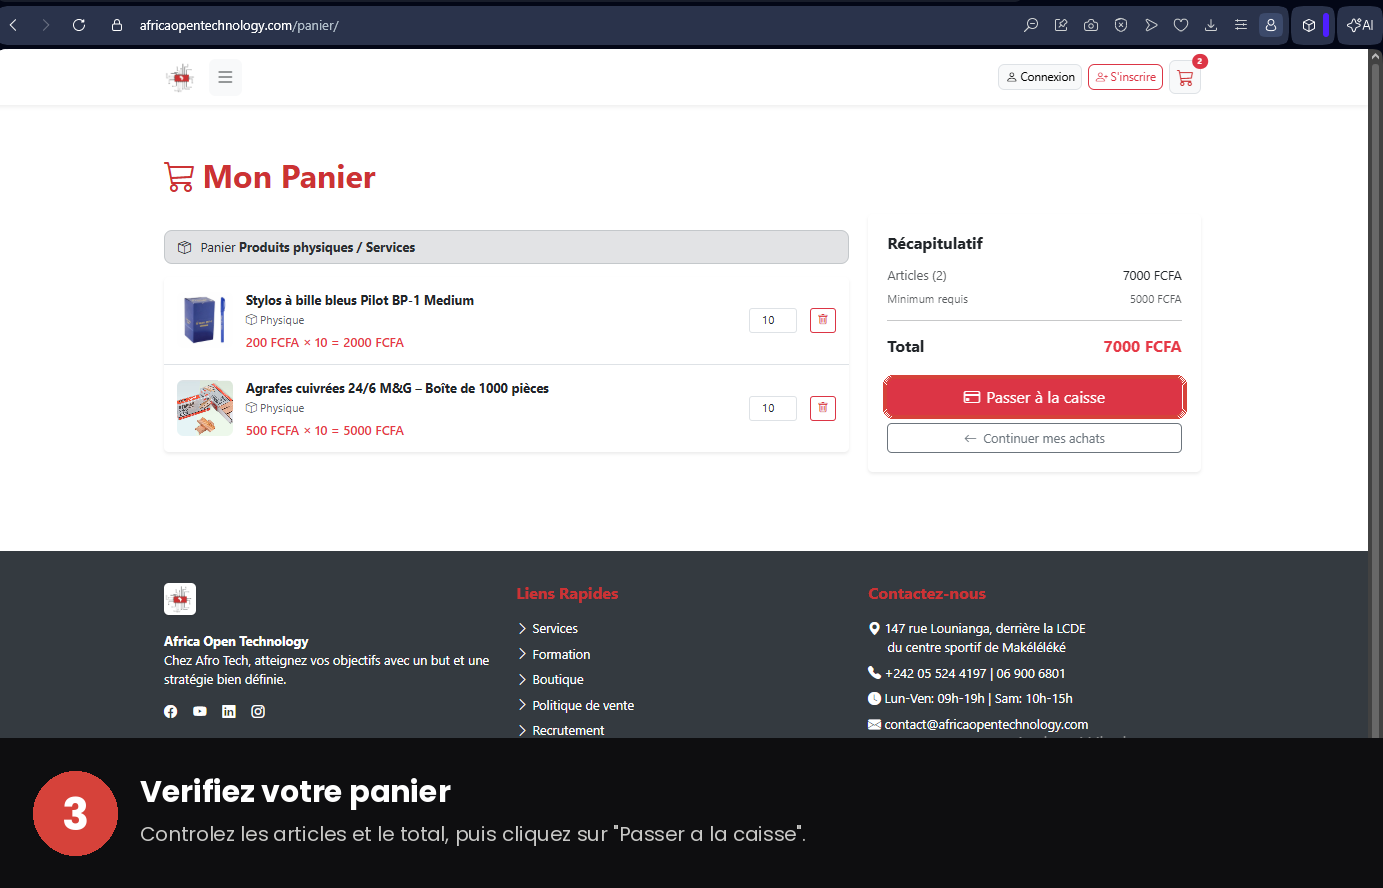Click the Panier Produits physiques / Services header
The width and height of the screenshot is (1383, 888).
pos(506,247)
